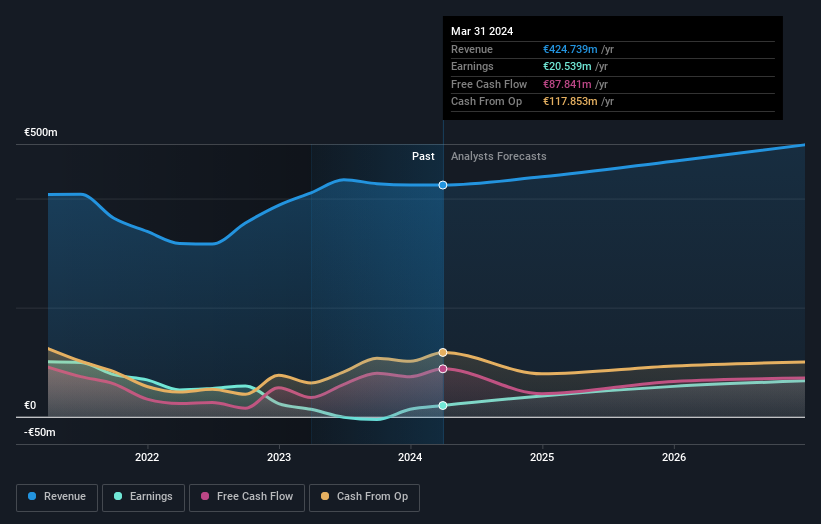Click the 2026 x-axis label
Viewport: 821px width, 524px height.
[x=674, y=457]
